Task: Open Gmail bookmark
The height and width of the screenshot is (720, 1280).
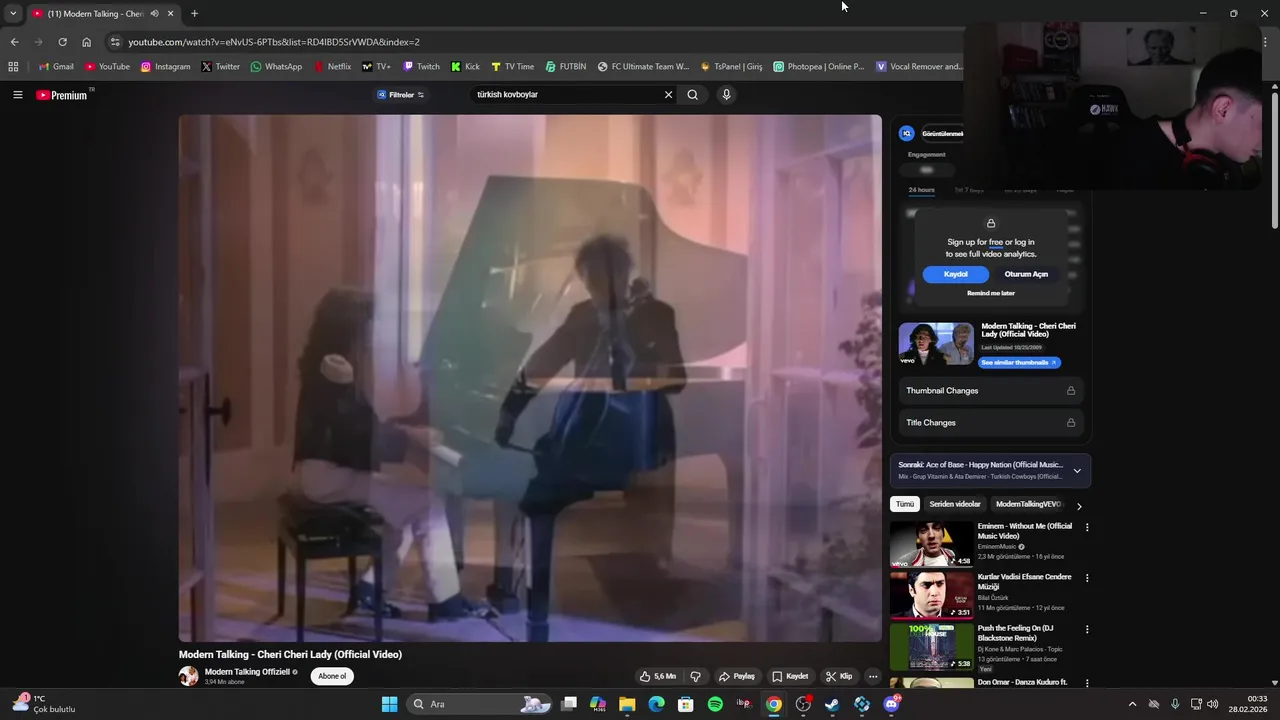Action: (56, 66)
